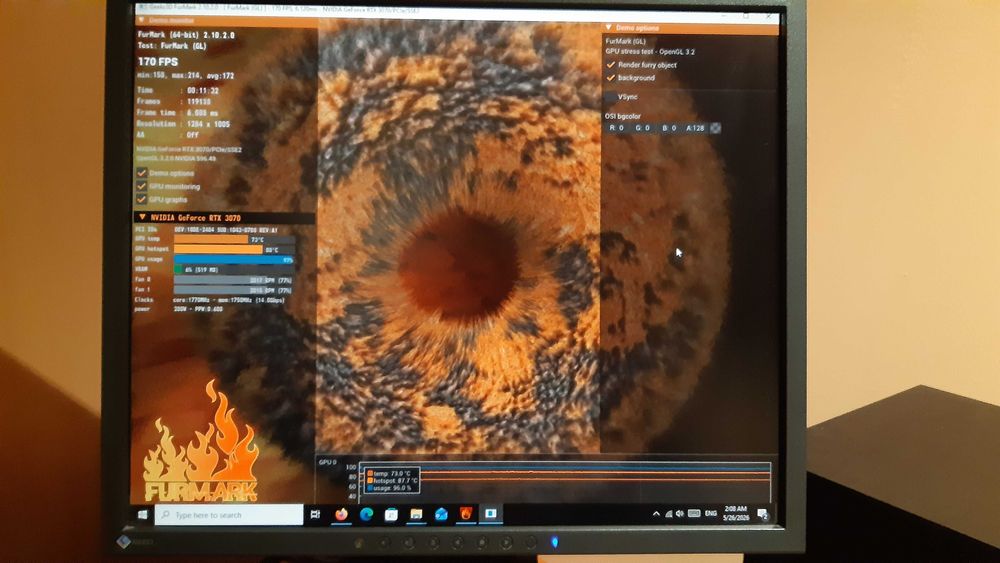Click the power 200W readout line

[179, 309]
